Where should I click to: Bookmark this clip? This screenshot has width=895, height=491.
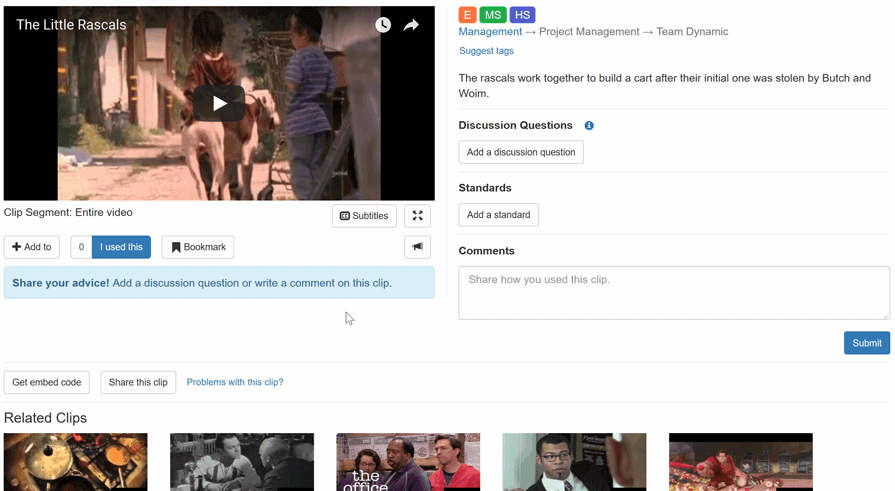pos(198,247)
